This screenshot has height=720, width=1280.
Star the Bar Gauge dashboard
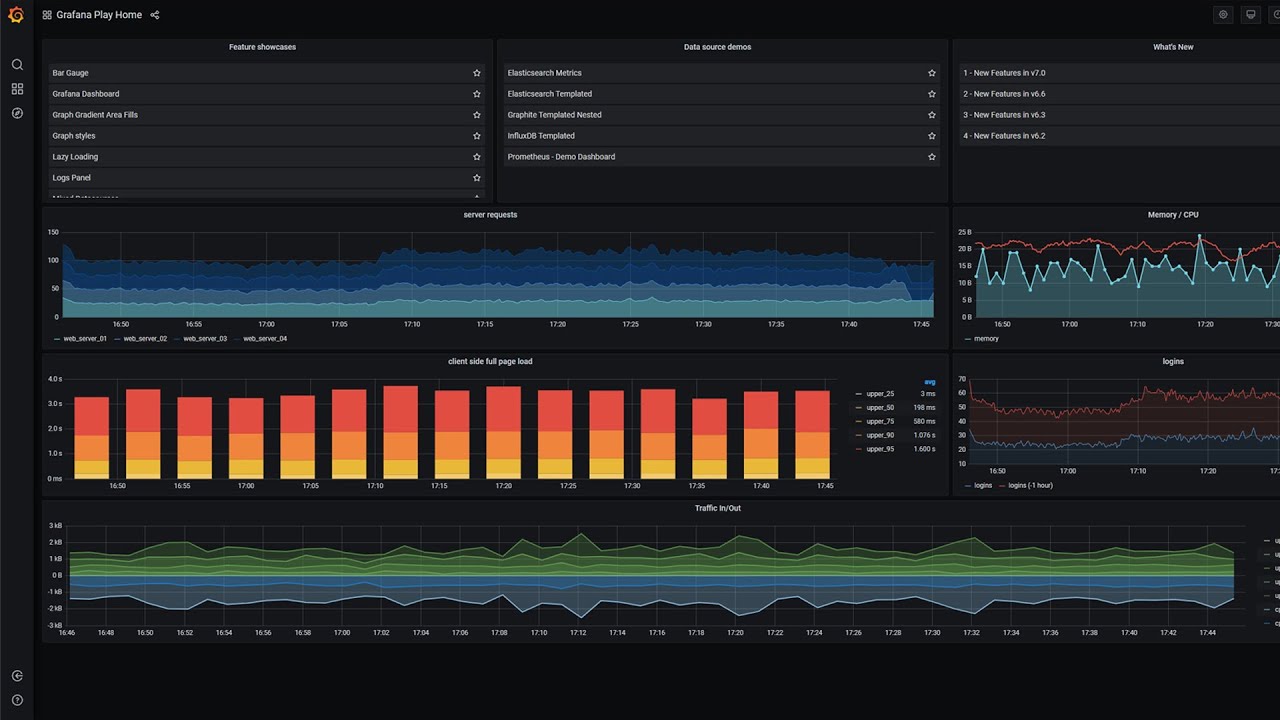477,72
